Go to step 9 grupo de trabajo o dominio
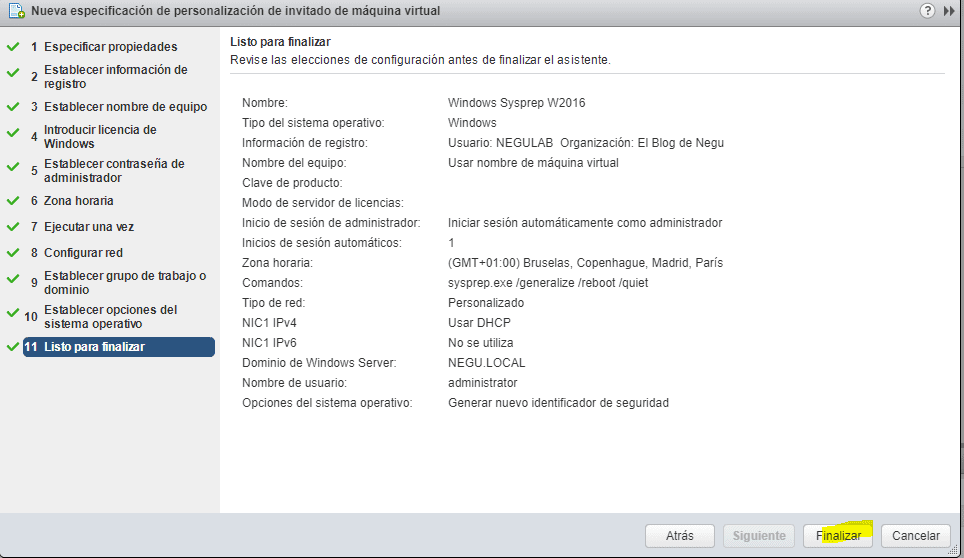964x558 pixels. click(125, 283)
